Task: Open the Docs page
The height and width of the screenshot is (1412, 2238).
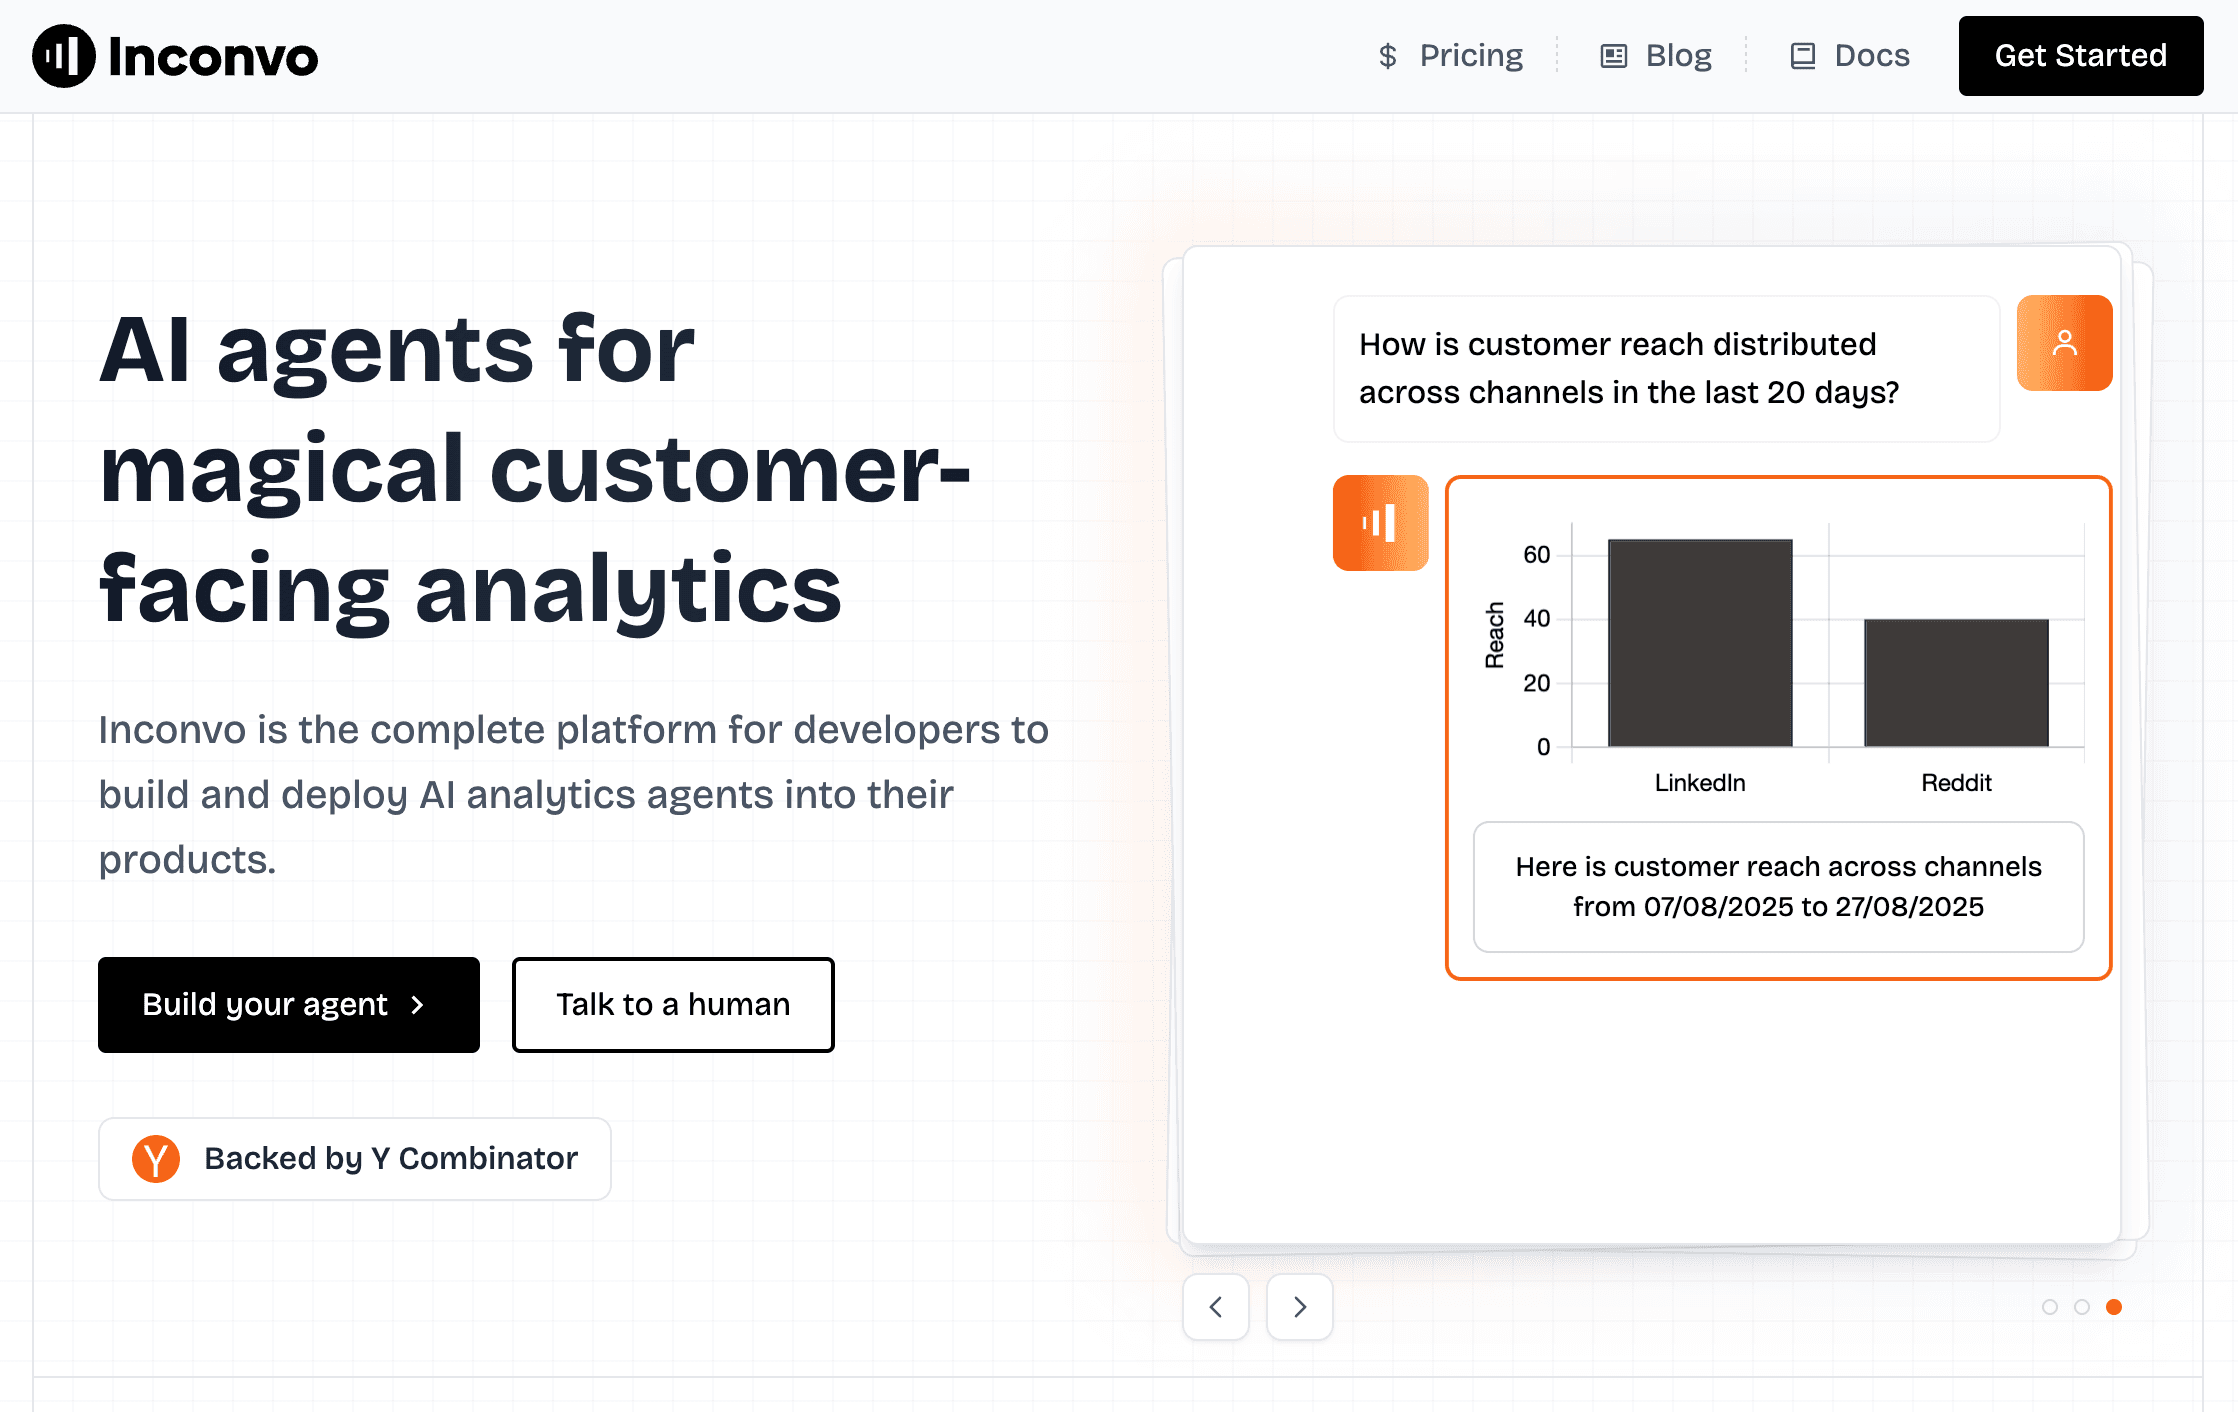Action: click(1871, 56)
